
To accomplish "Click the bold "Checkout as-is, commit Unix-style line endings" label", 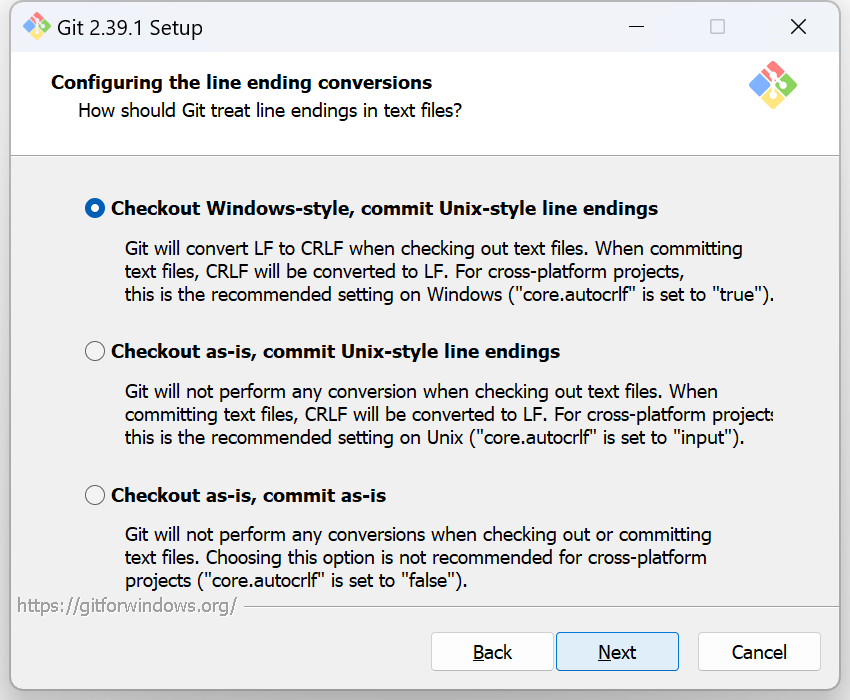I will [335, 352].
